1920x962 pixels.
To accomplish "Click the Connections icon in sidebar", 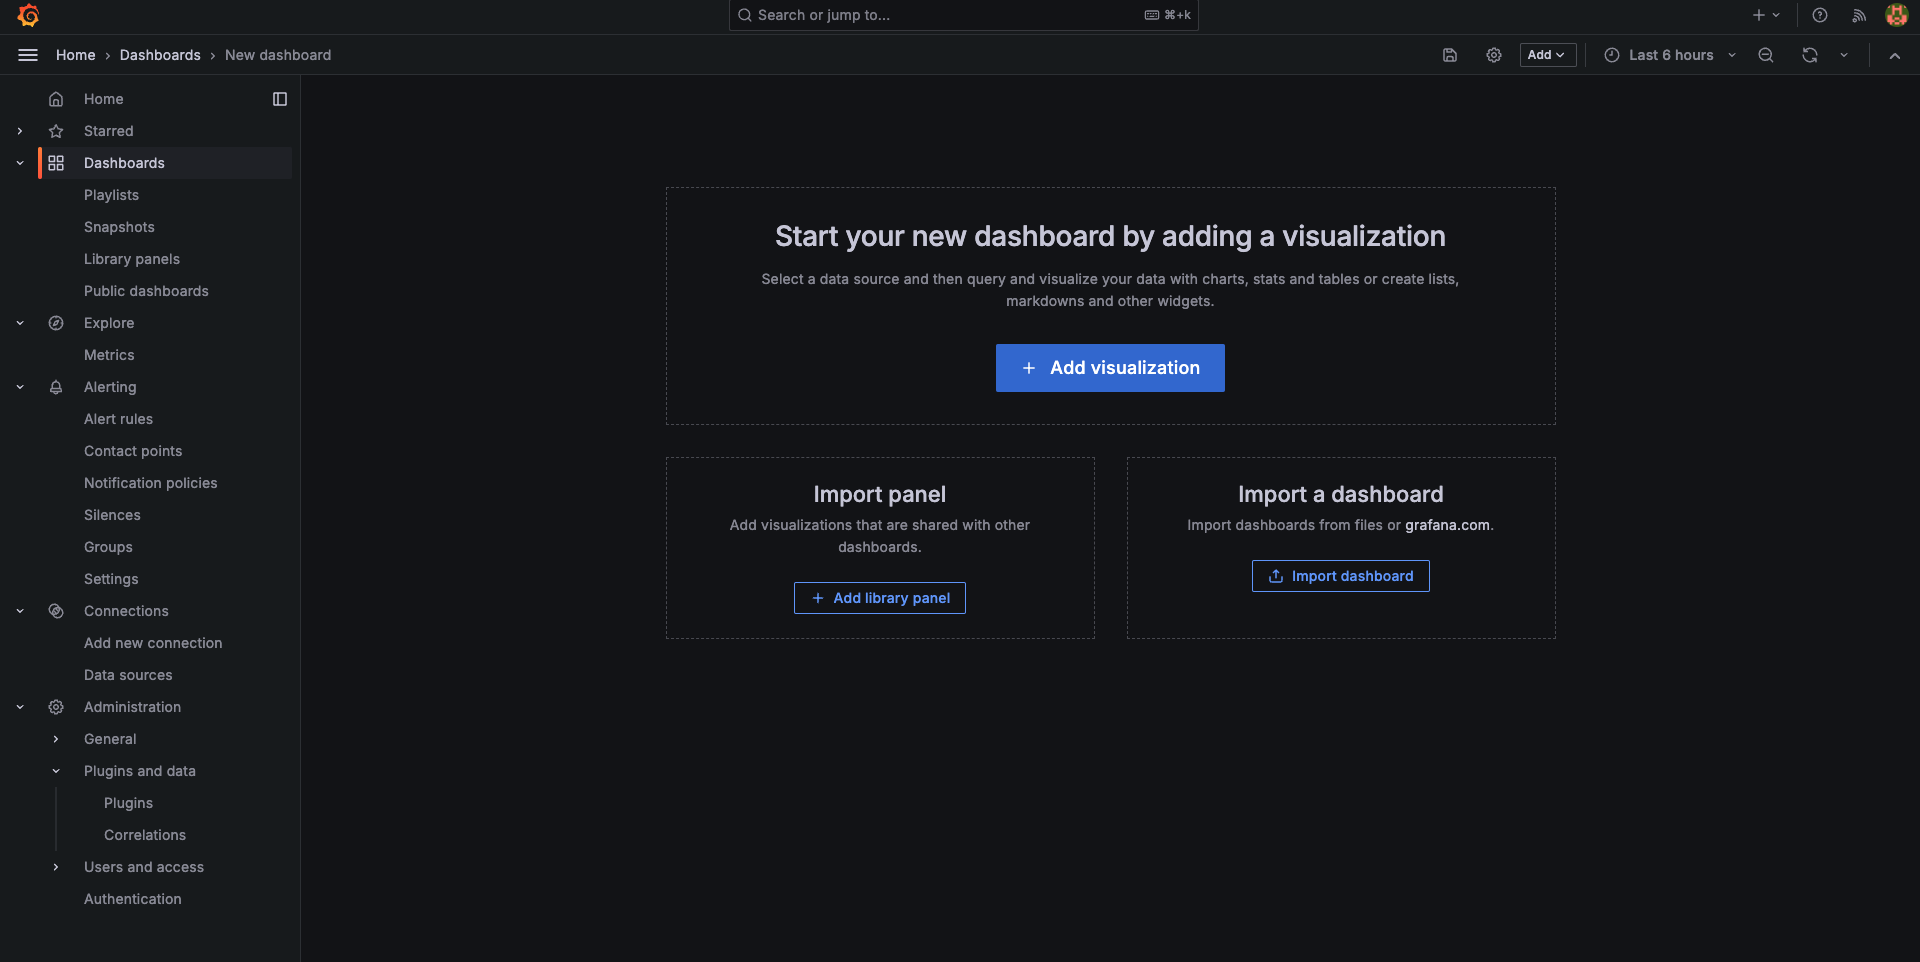I will (x=56, y=611).
